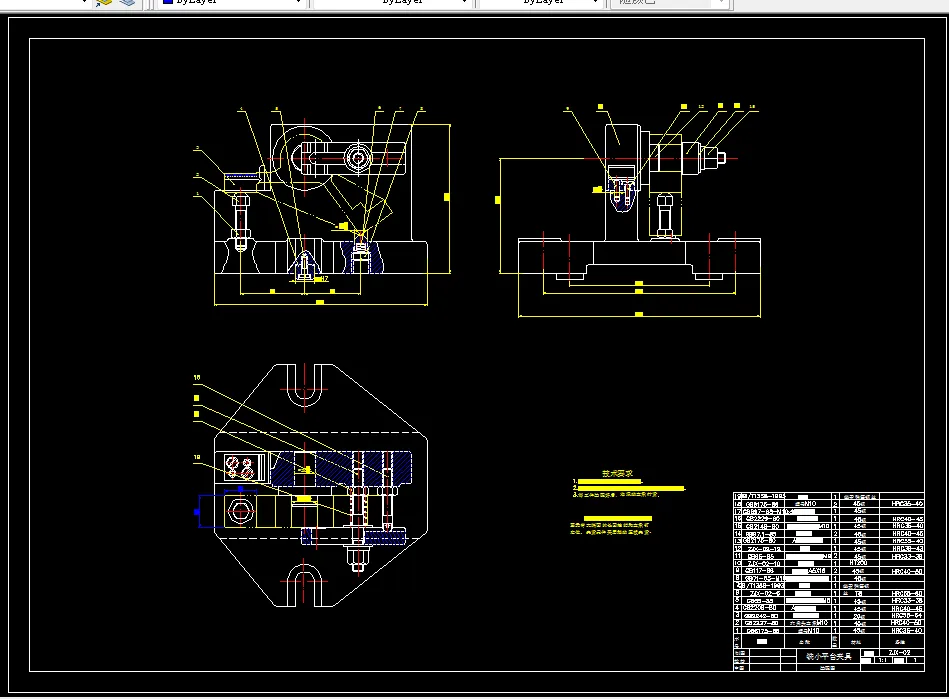This screenshot has height=699, width=949.
Task: Select the hex nut in plan view
Action: (240, 512)
